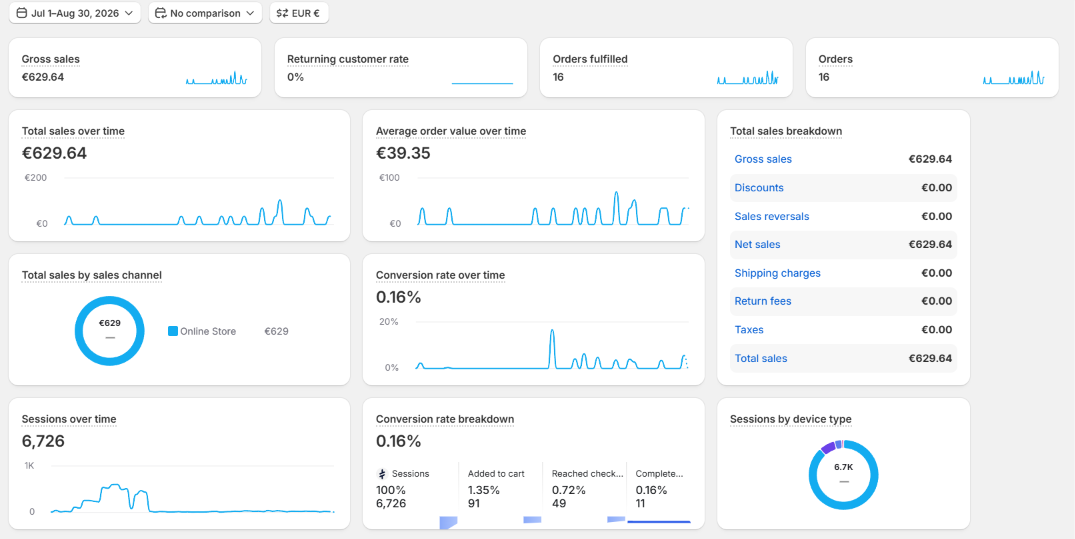Click the Taxes link in breakdown

click(749, 330)
